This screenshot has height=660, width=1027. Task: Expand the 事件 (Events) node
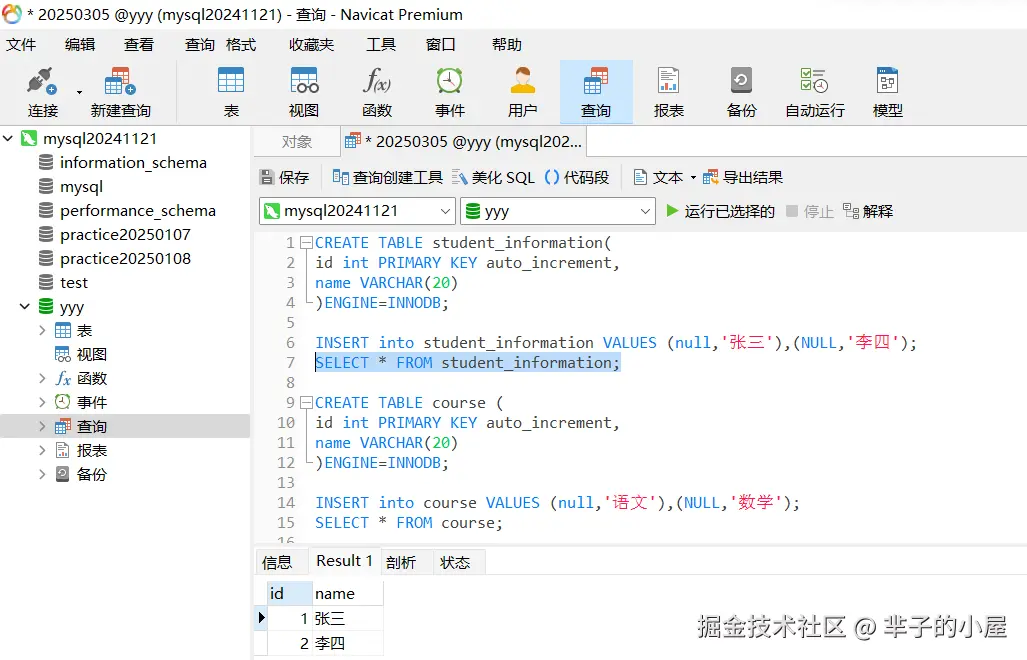pos(42,403)
